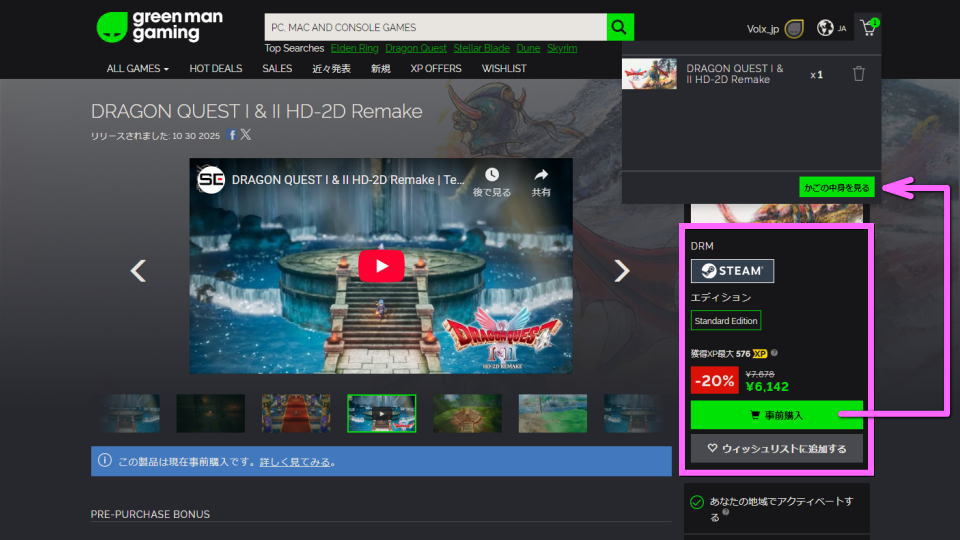
Task: Click the XP help question mark icon
Action: pyautogui.click(x=774, y=353)
